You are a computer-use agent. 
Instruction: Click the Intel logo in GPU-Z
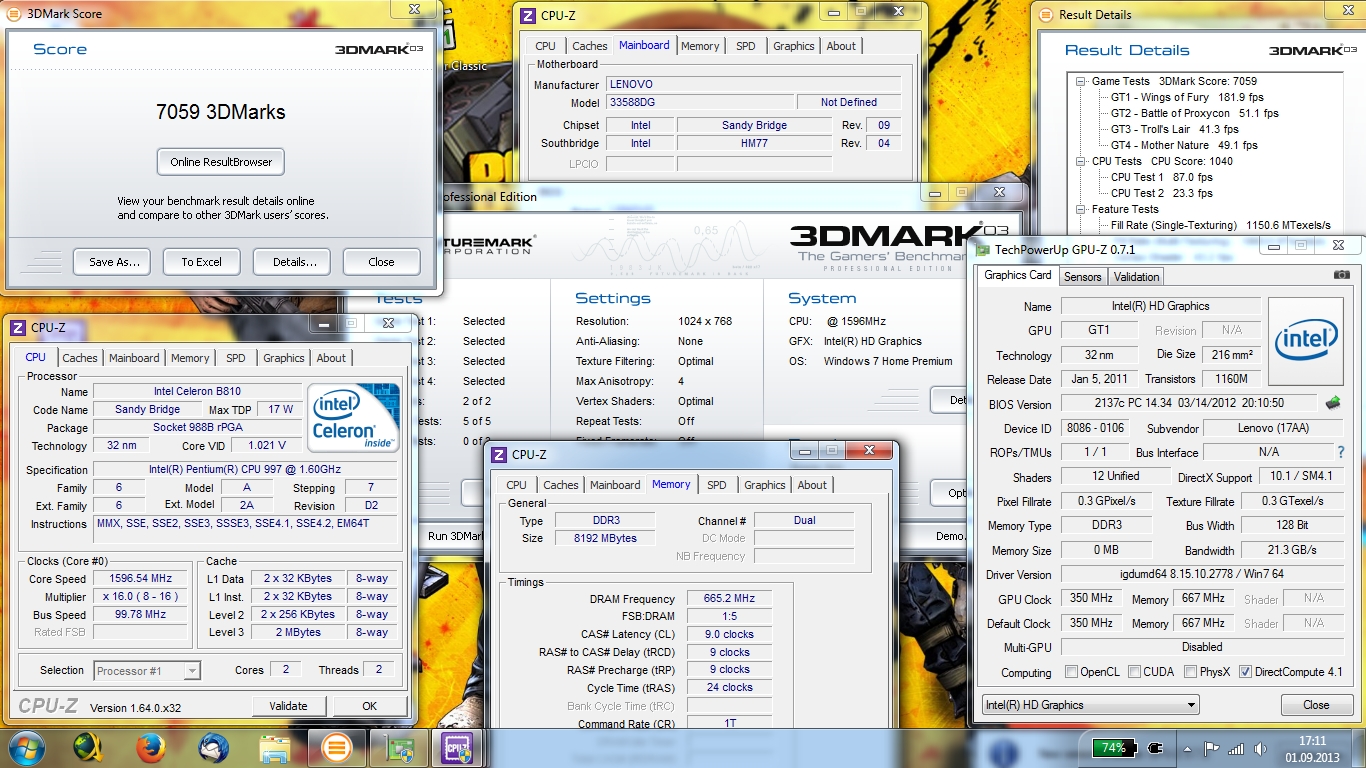[x=1305, y=340]
